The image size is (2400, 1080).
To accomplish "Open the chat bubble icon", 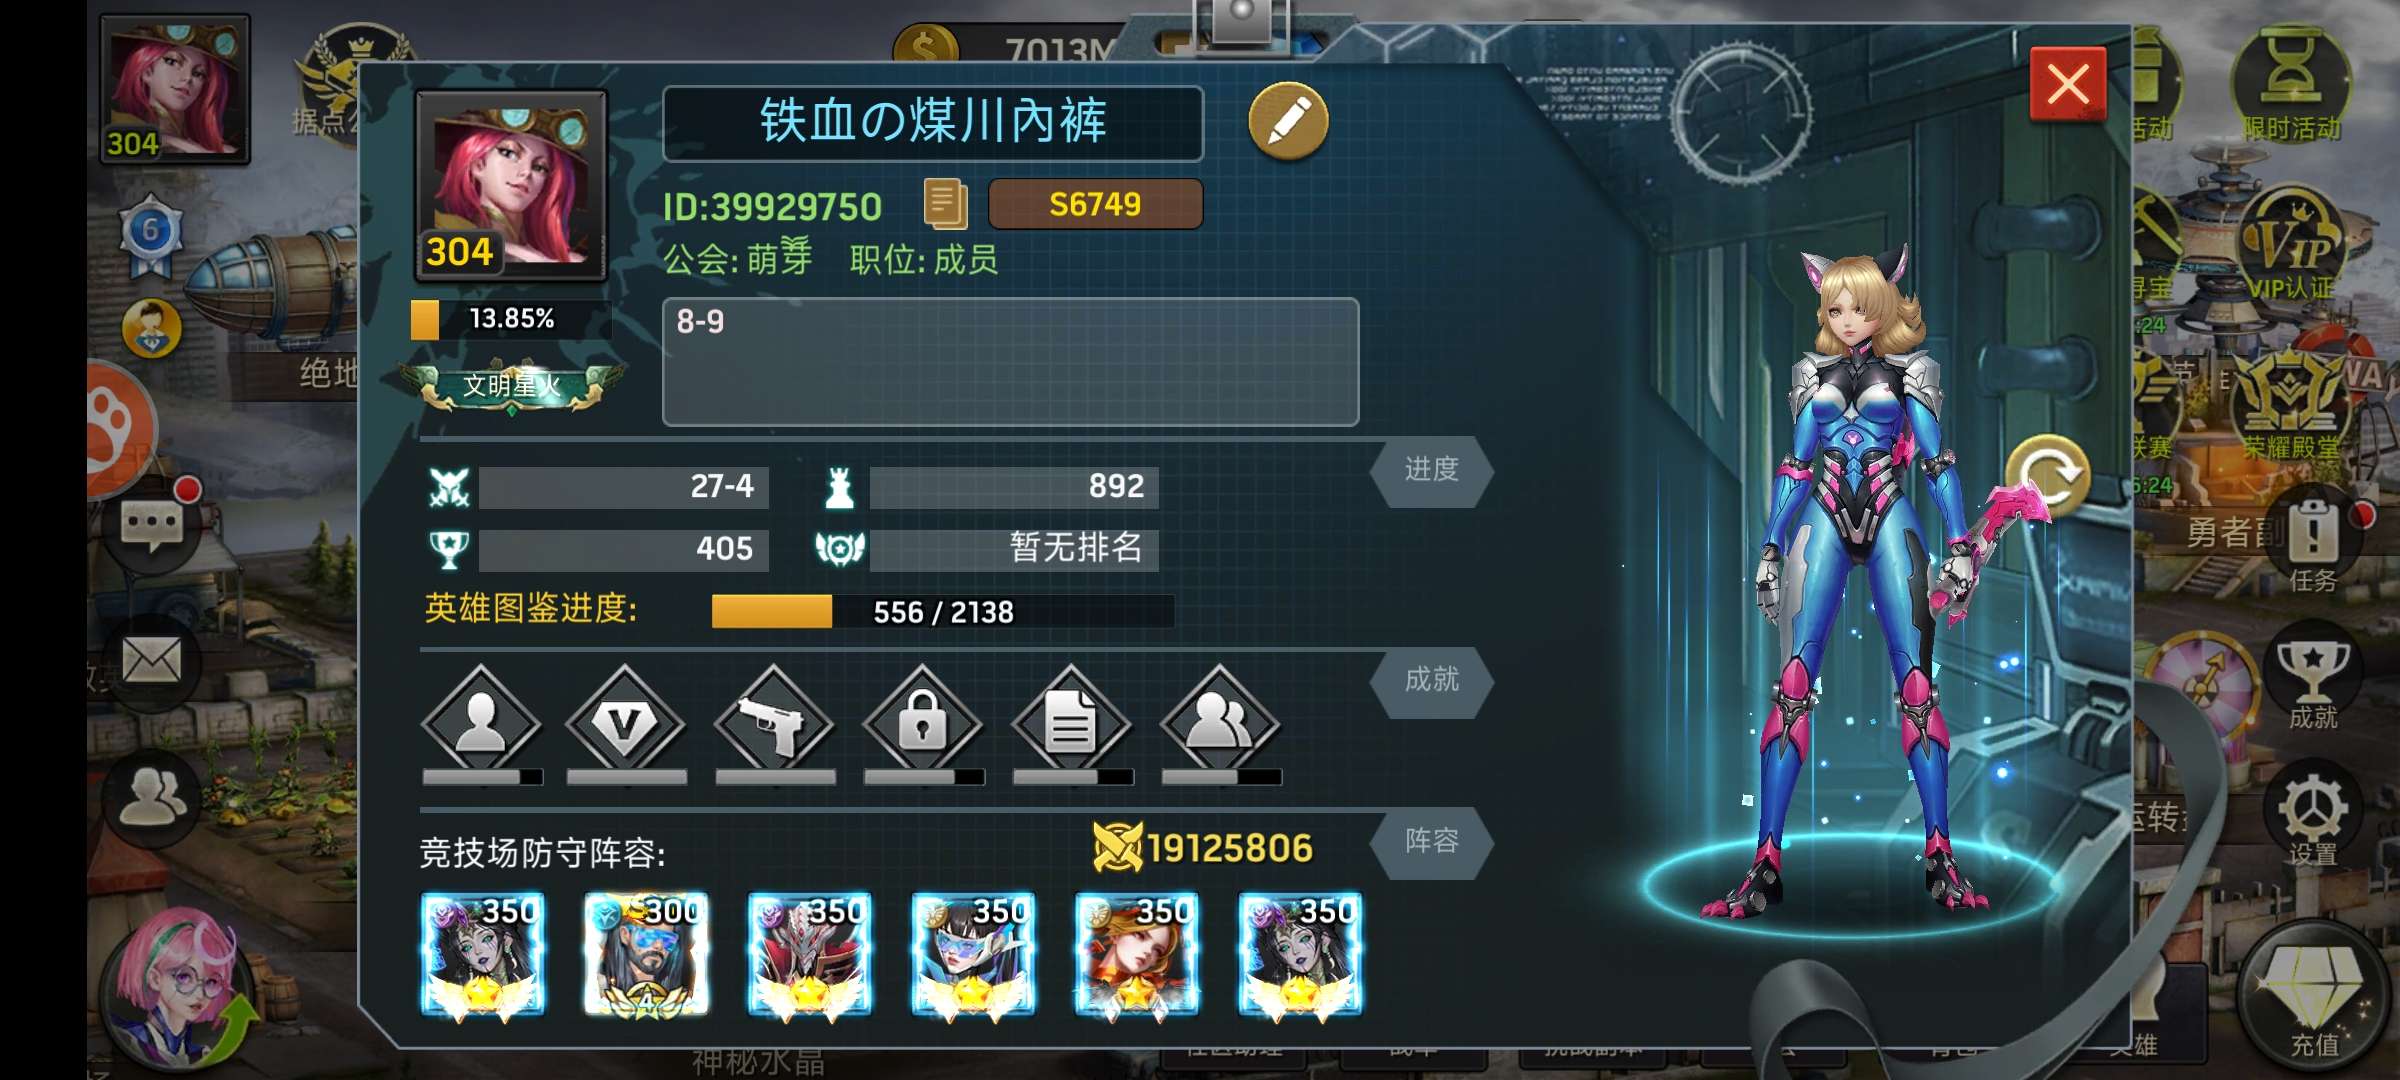I will click(152, 524).
